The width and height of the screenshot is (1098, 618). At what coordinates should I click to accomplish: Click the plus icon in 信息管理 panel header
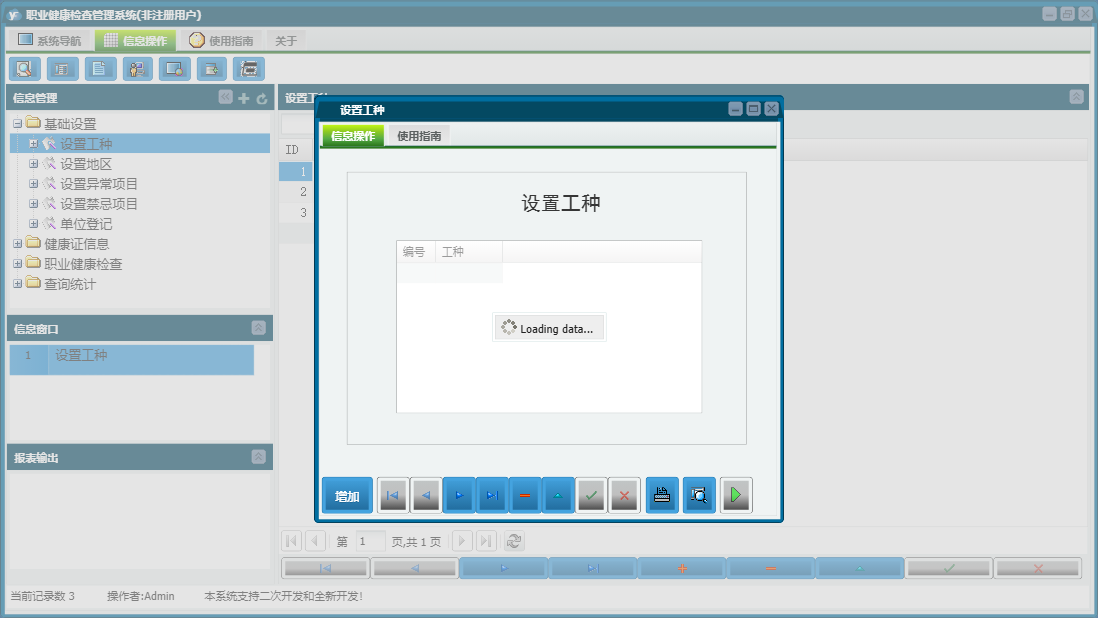coord(244,99)
